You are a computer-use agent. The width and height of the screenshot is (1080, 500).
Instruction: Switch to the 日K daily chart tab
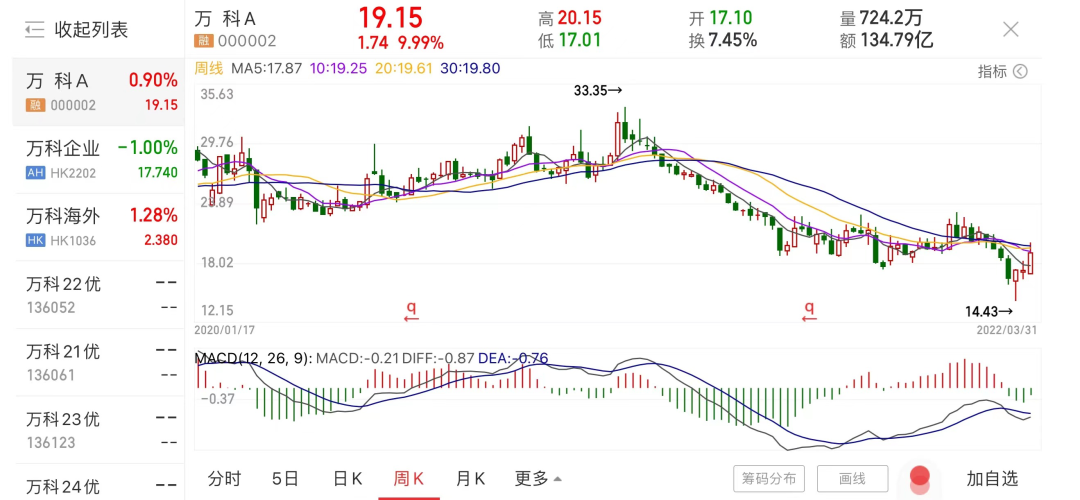point(347,478)
